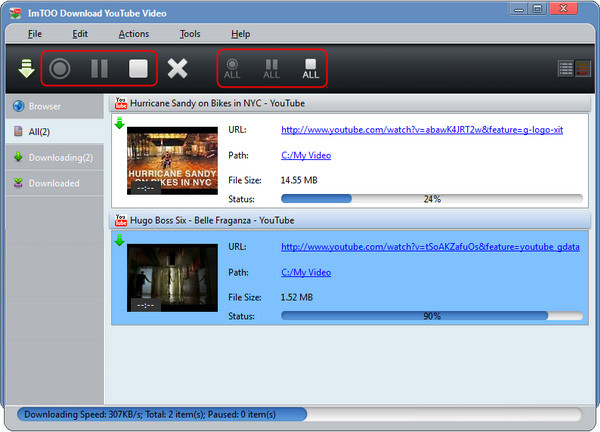Pause the selected download

click(99, 69)
